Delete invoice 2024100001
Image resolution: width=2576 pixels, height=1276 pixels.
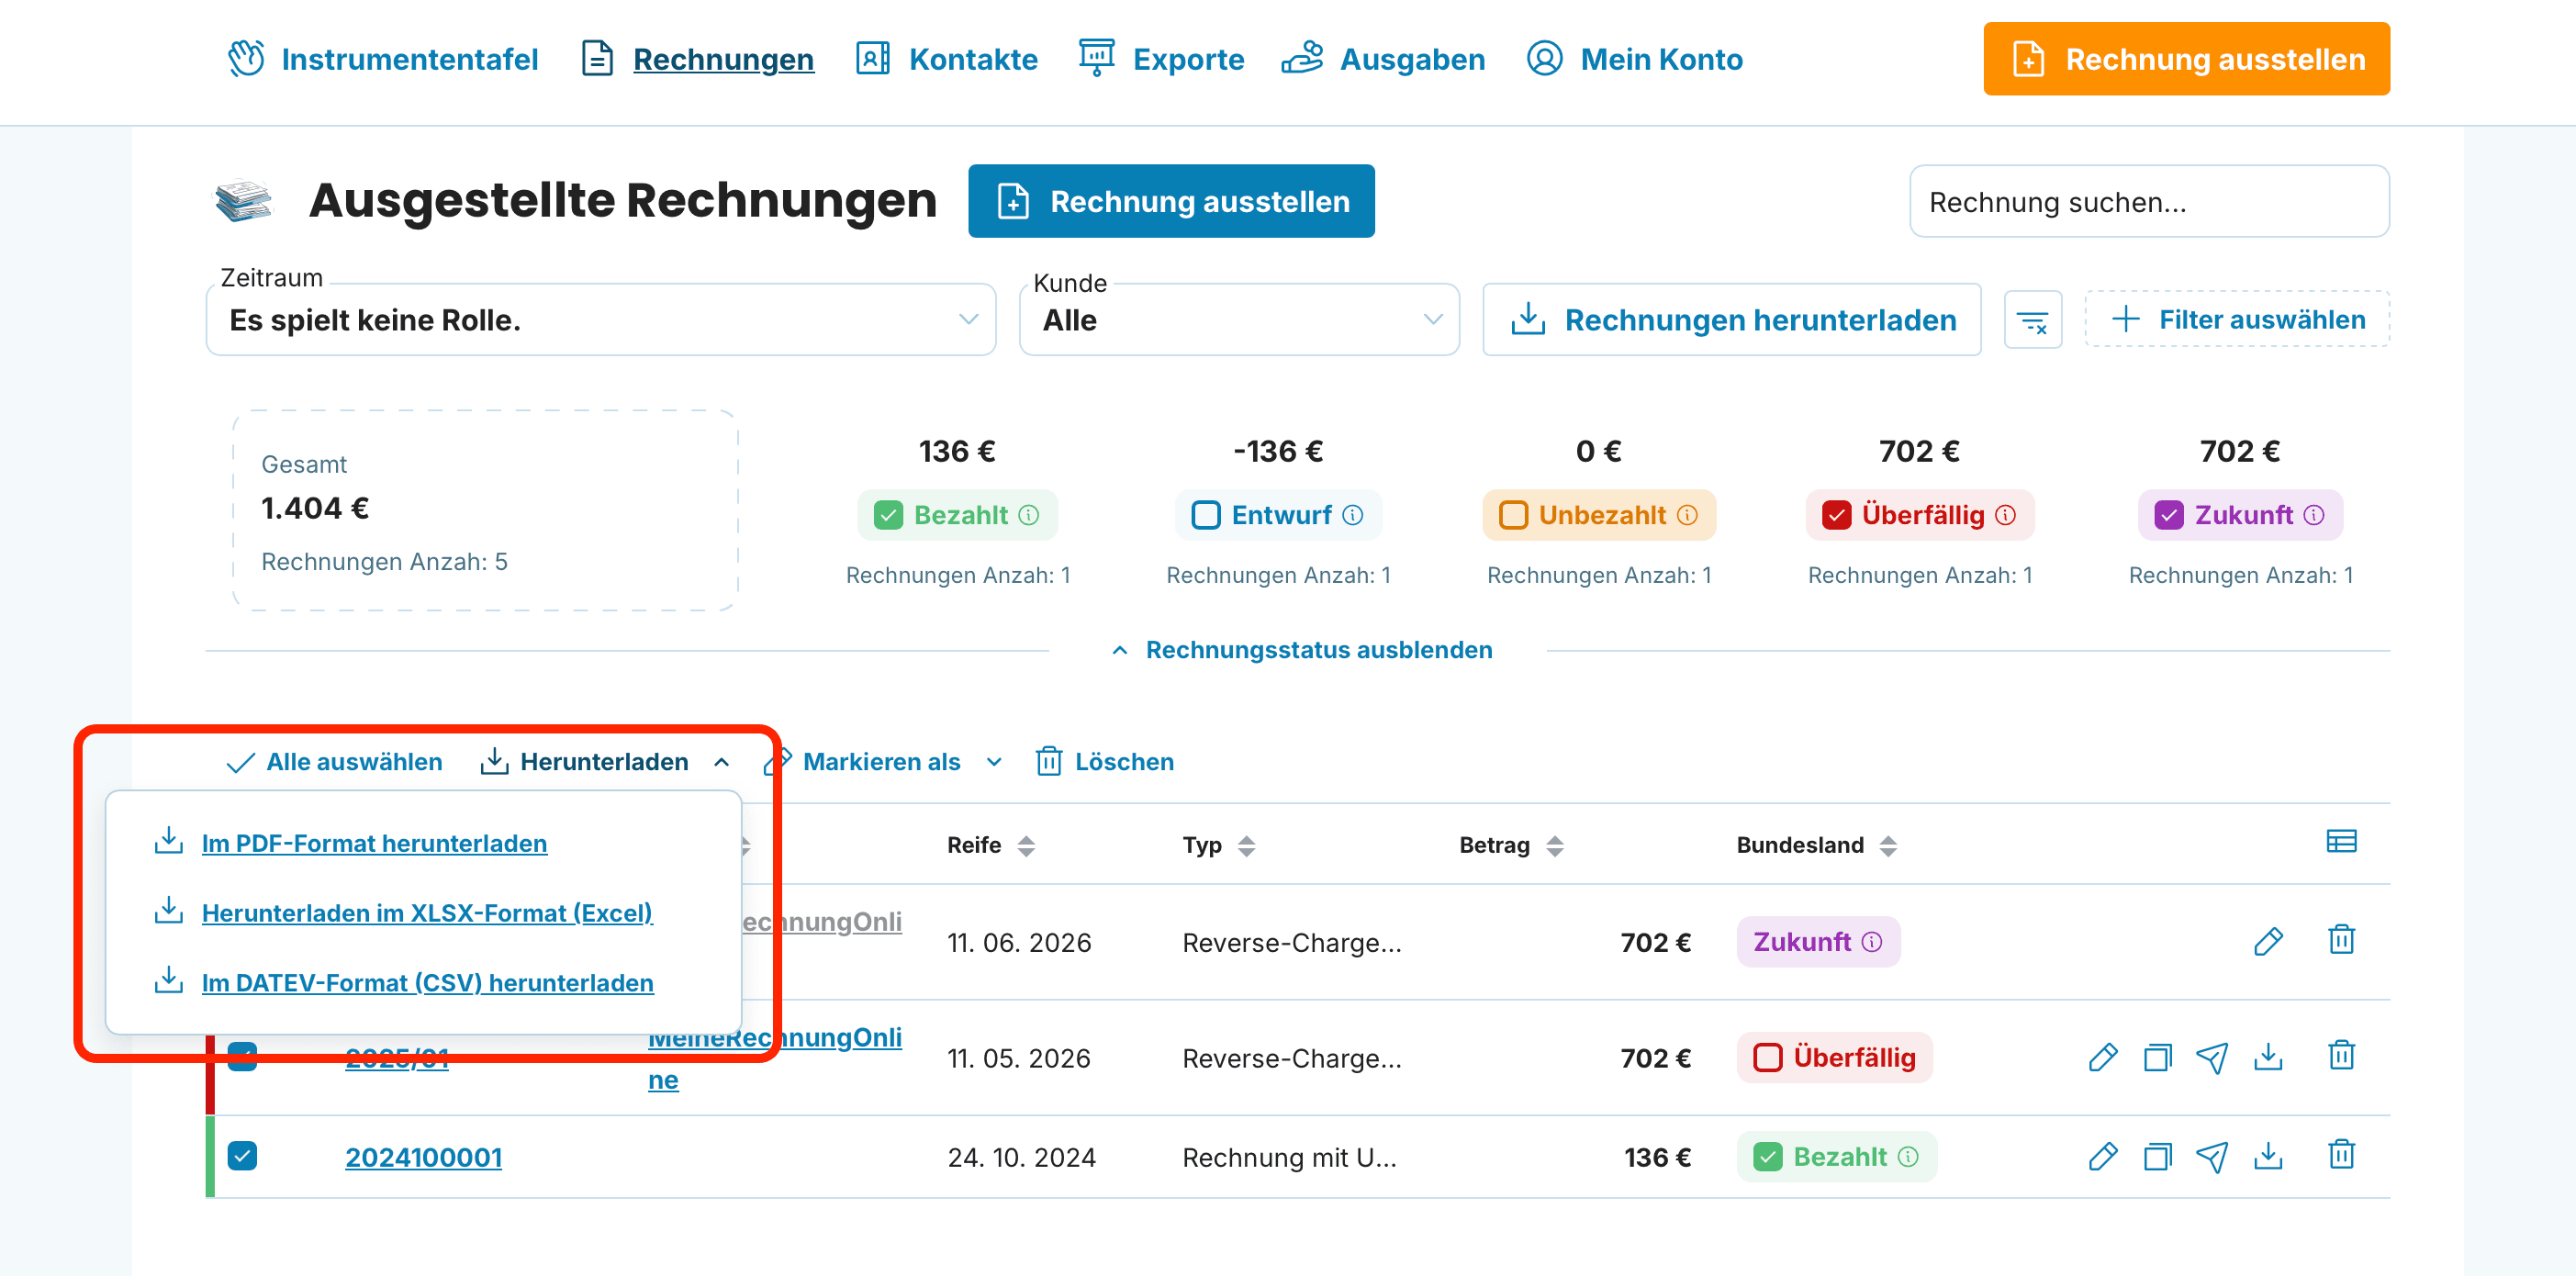click(x=2341, y=1156)
